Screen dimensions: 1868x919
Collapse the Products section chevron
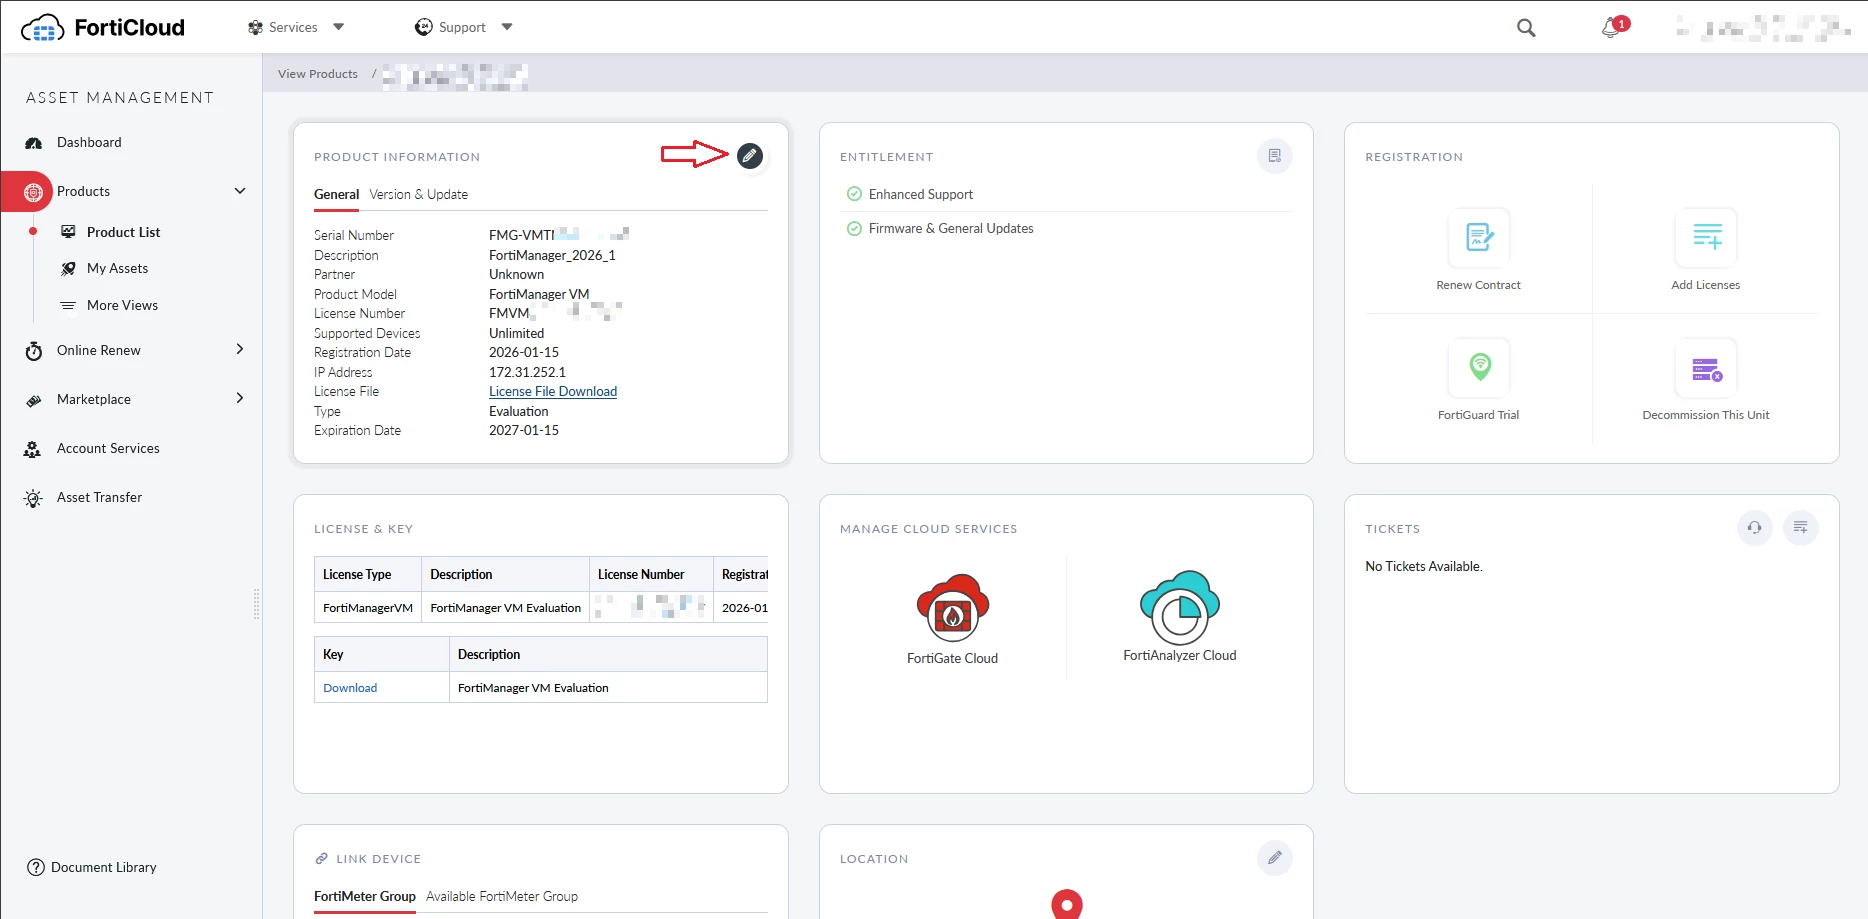(x=240, y=191)
